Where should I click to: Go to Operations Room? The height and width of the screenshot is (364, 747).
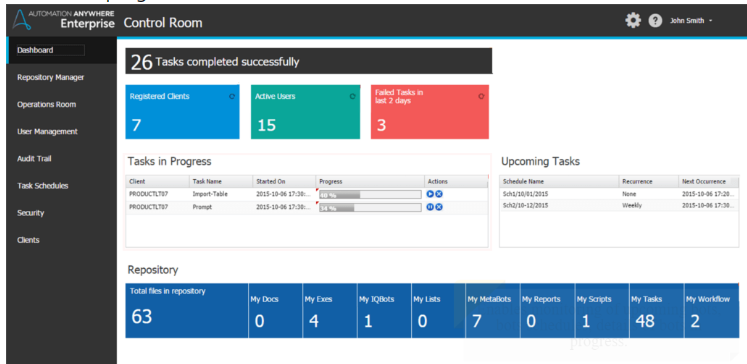coord(46,104)
